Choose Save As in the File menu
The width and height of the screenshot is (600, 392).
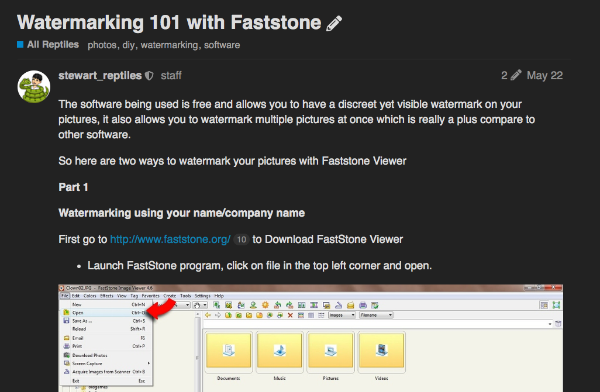[107, 321]
